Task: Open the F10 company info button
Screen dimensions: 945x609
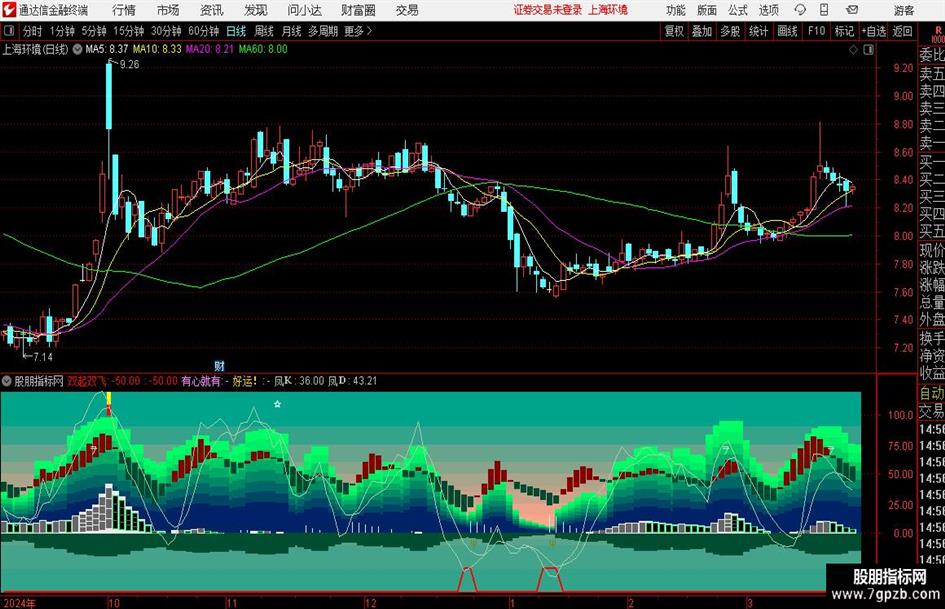Action: tap(817, 31)
